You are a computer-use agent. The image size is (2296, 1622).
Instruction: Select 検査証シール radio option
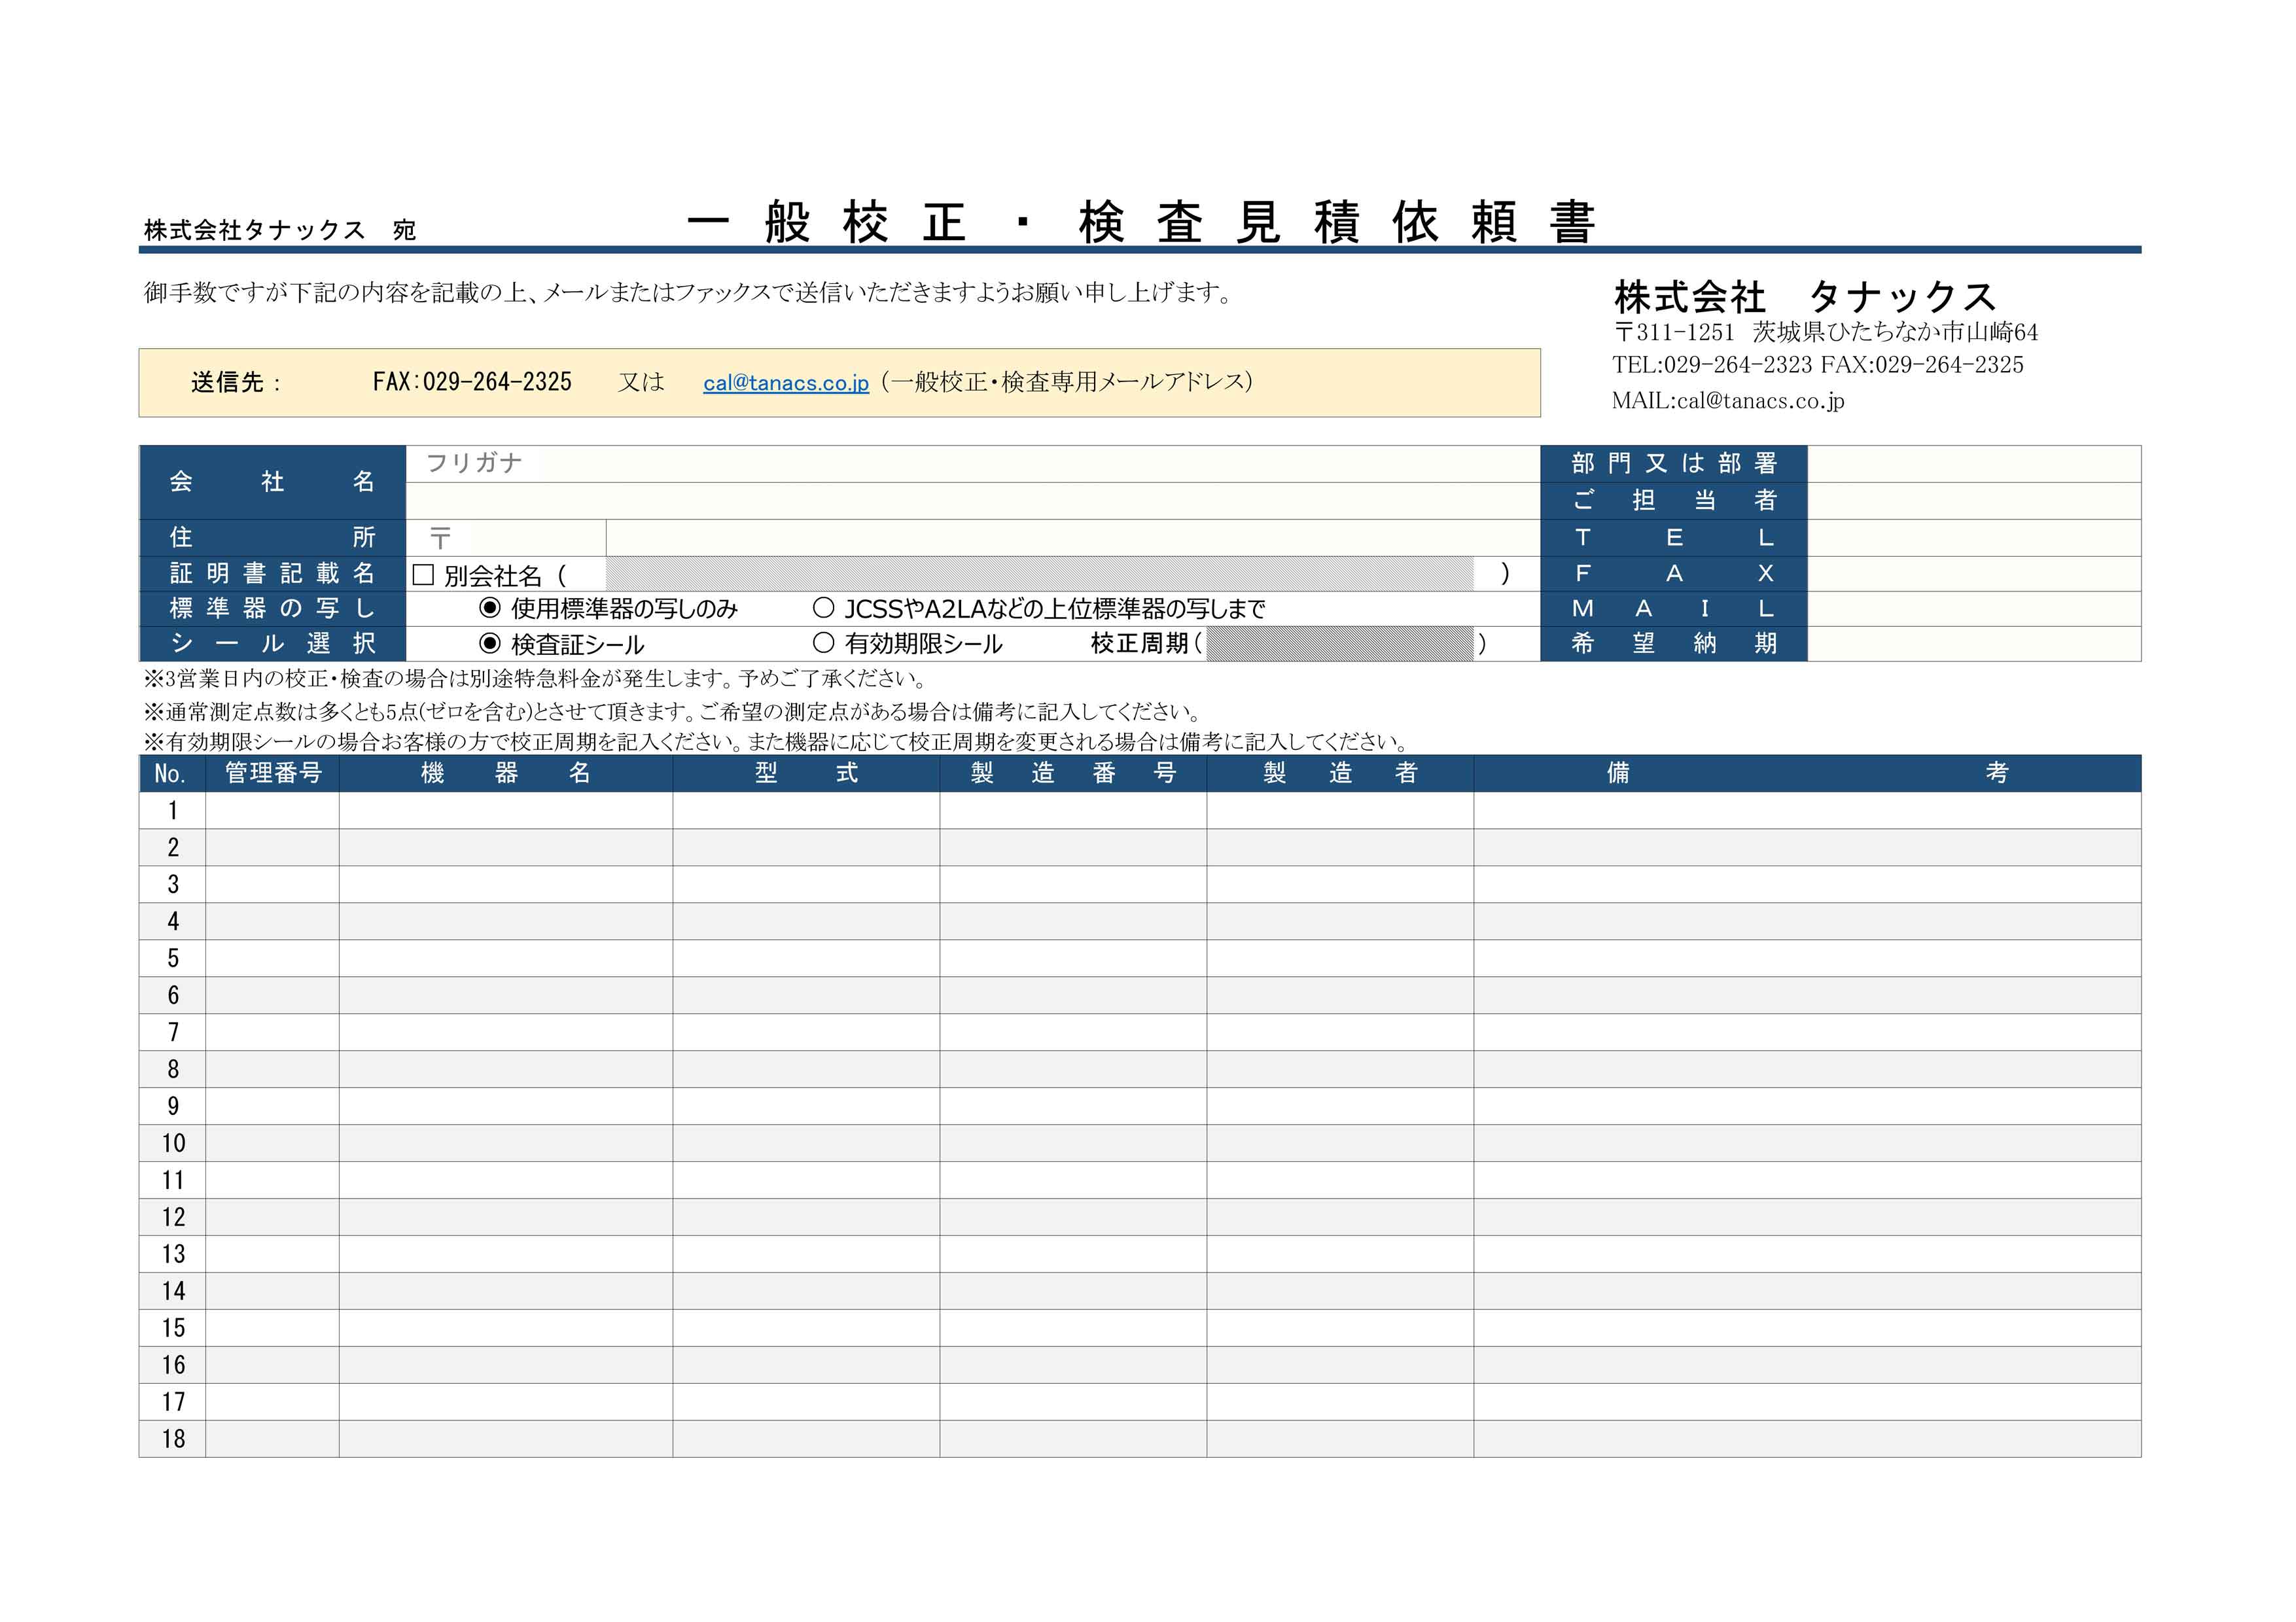(490, 643)
